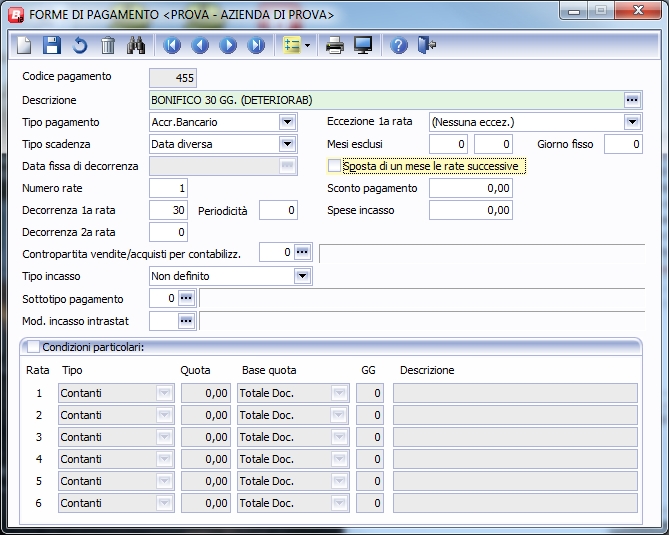669x535 pixels.
Task: Click the Descrizione ellipsis lookup button
Action: (x=631, y=100)
